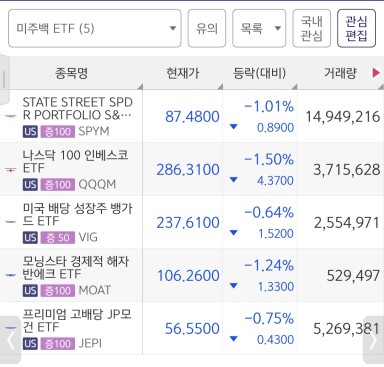Show more columns with the pink arrow
The height and width of the screenshot is (367, 384).
[376, 73]
